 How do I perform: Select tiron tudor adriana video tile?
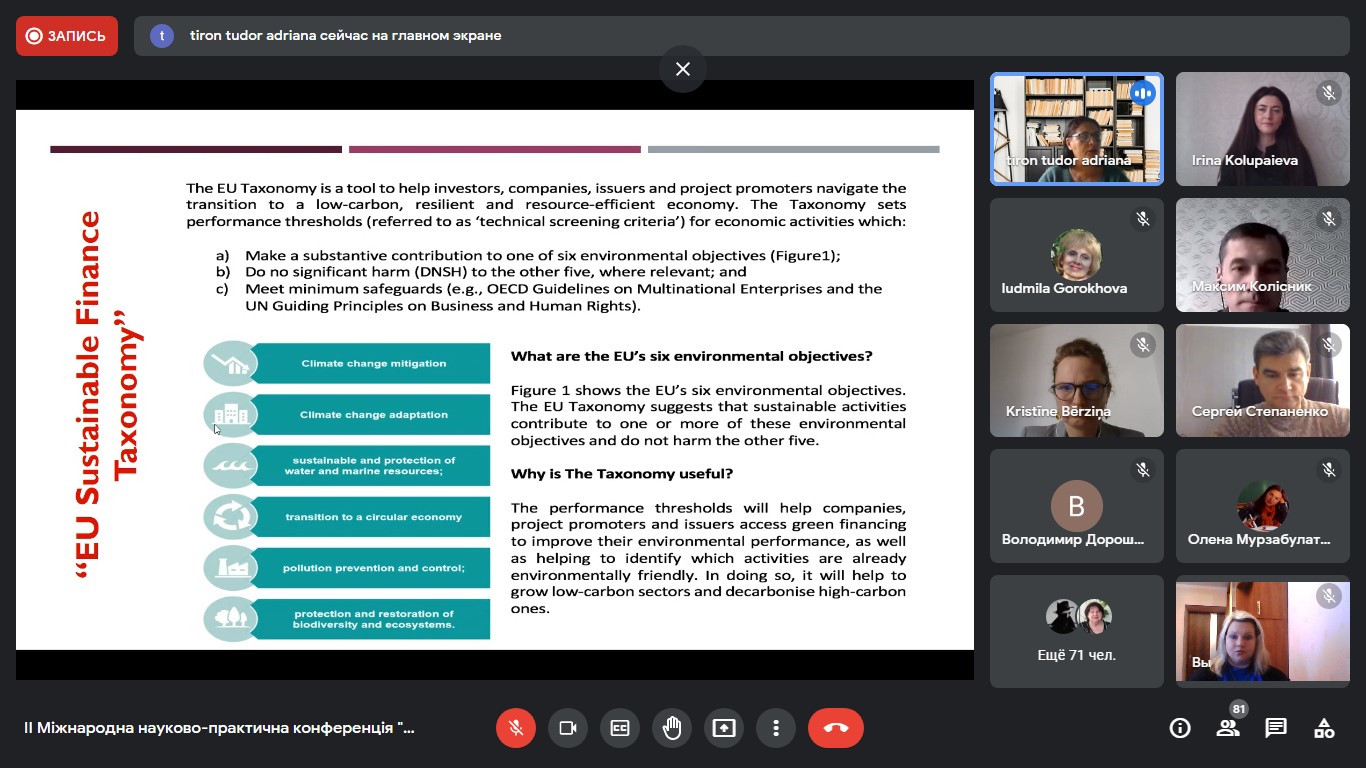(x=1077, y=129)
